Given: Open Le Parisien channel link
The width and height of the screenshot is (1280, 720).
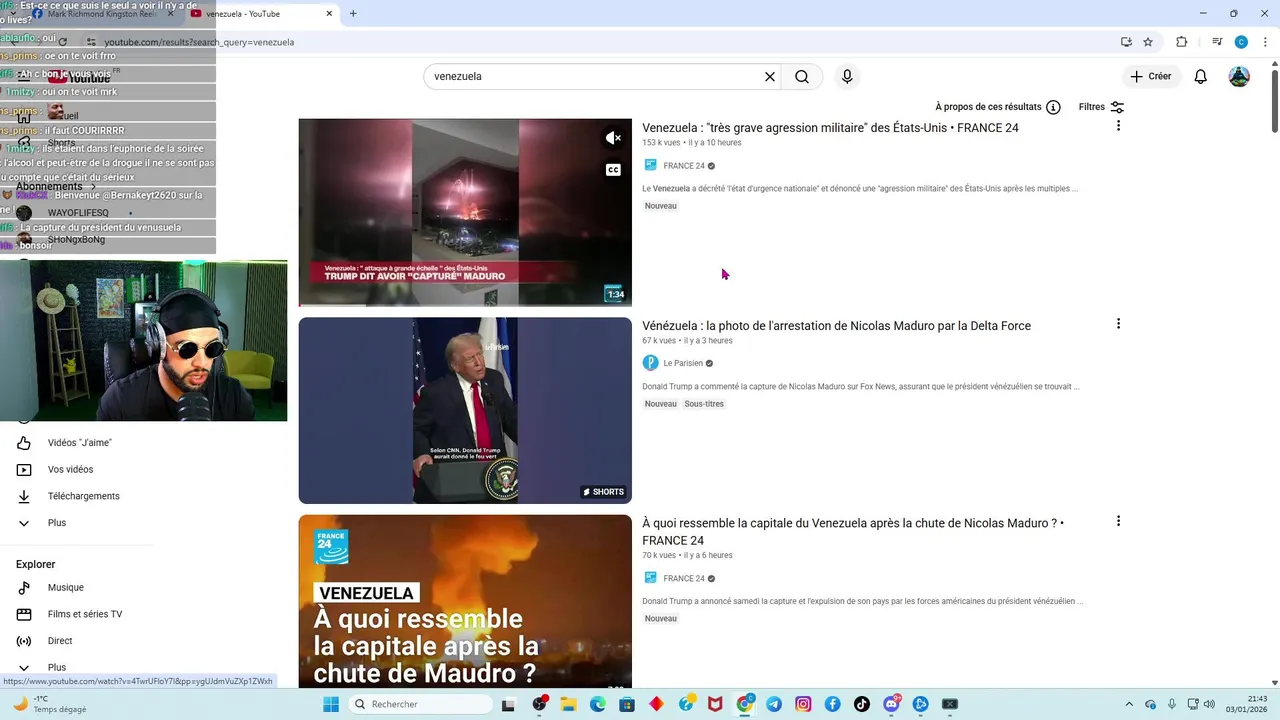Looking at the screenshot, I should [x=683, y=363].
